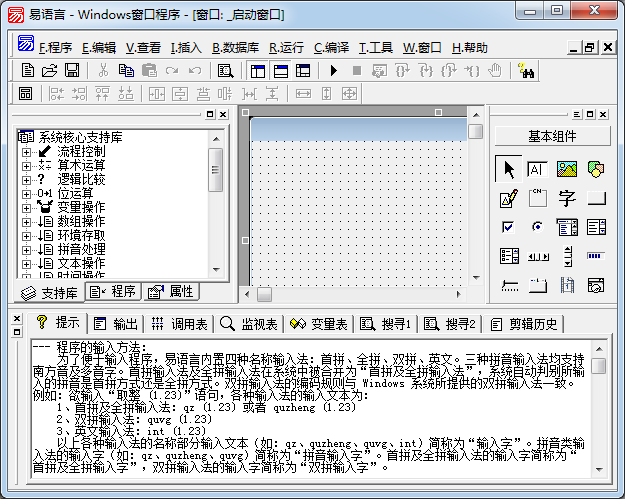625x499 pixels.
Task: Click the Run (play) button in toolbar
Action: 332,71
